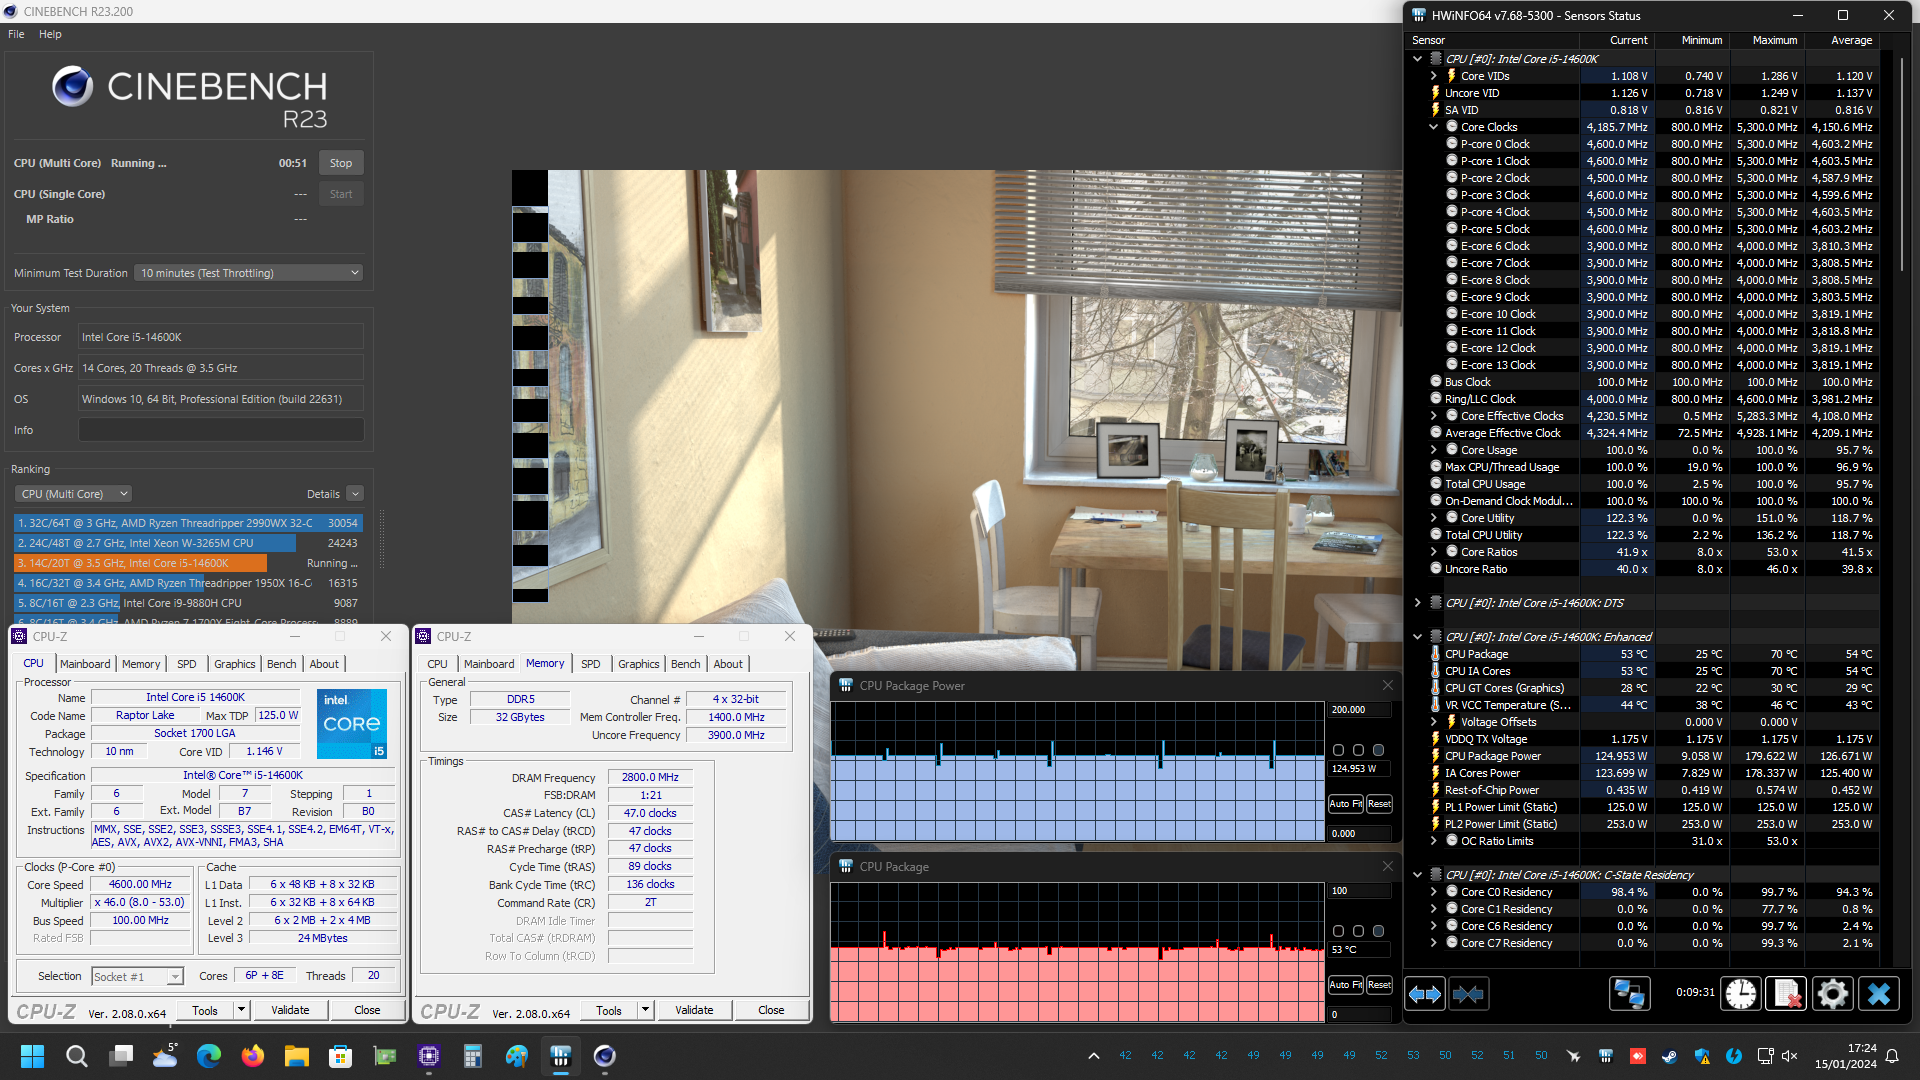The image size is (1920, 1080).
Task: Switch to Mainboard tab in left CPU-Z
Action: coord(85,664)
